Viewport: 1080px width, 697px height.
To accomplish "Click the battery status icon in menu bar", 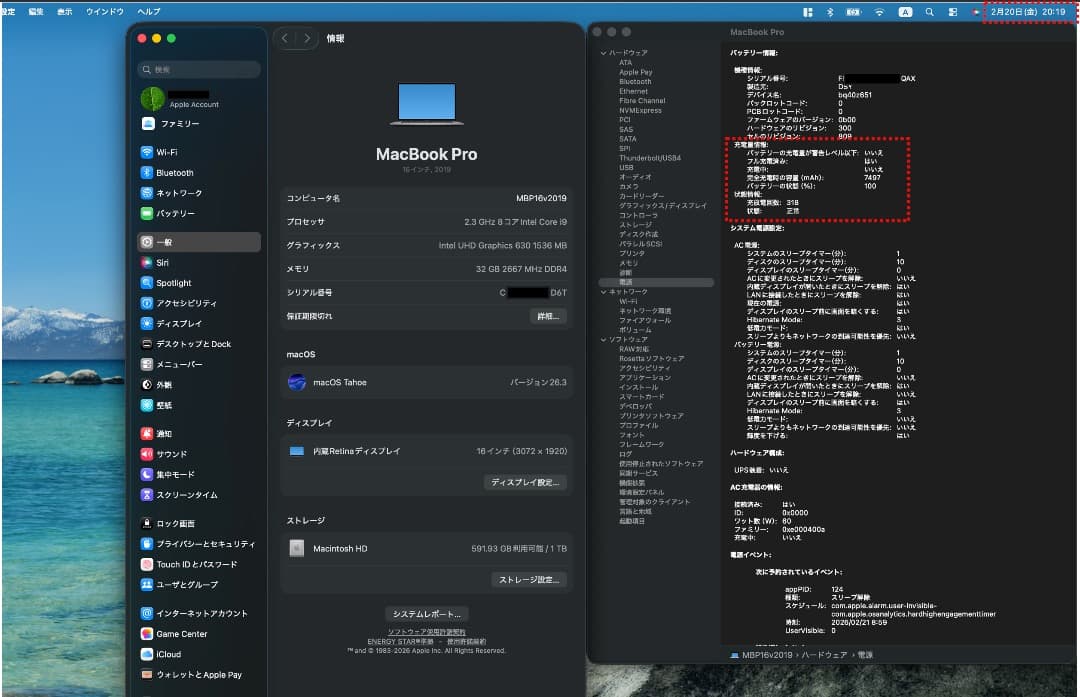I will (x=853, y=12).
